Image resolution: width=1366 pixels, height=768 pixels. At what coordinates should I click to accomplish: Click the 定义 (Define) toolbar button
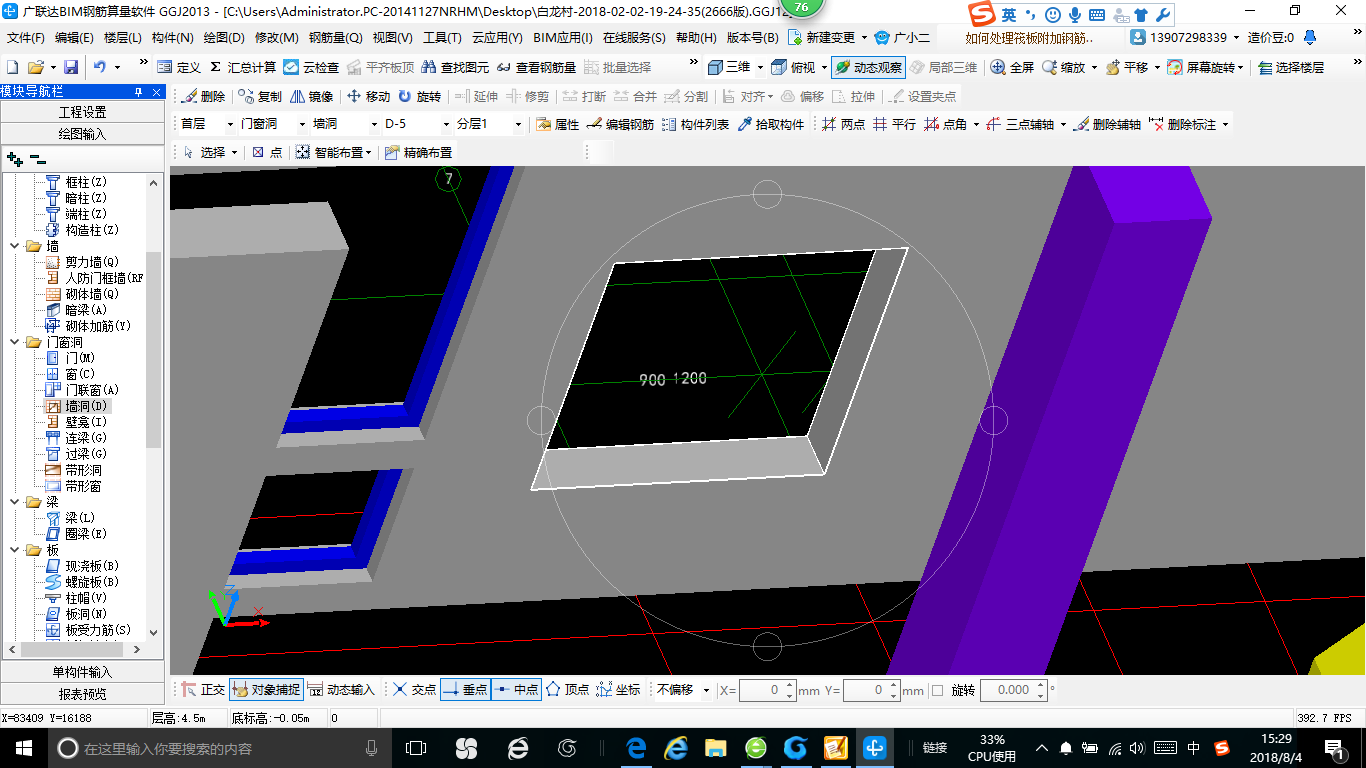point(179,67)
